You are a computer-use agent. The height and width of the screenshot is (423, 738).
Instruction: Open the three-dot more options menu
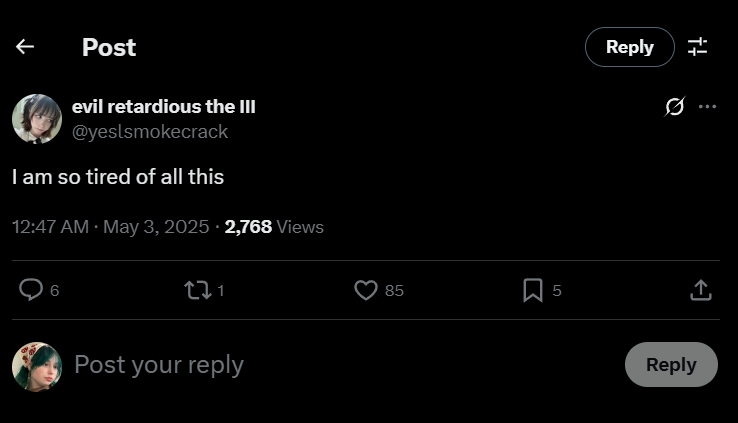click(707, 107)
